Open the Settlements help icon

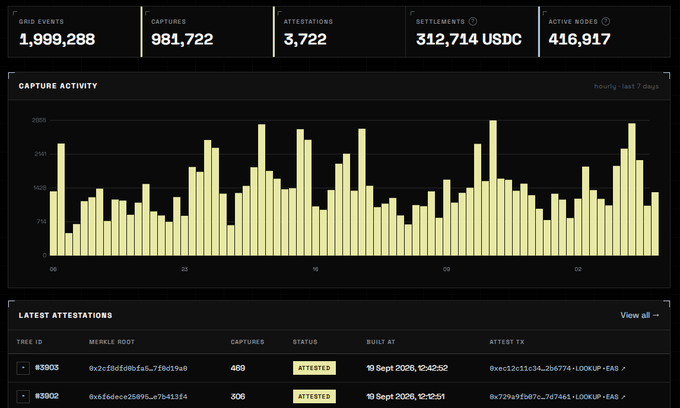coord(473,21)
